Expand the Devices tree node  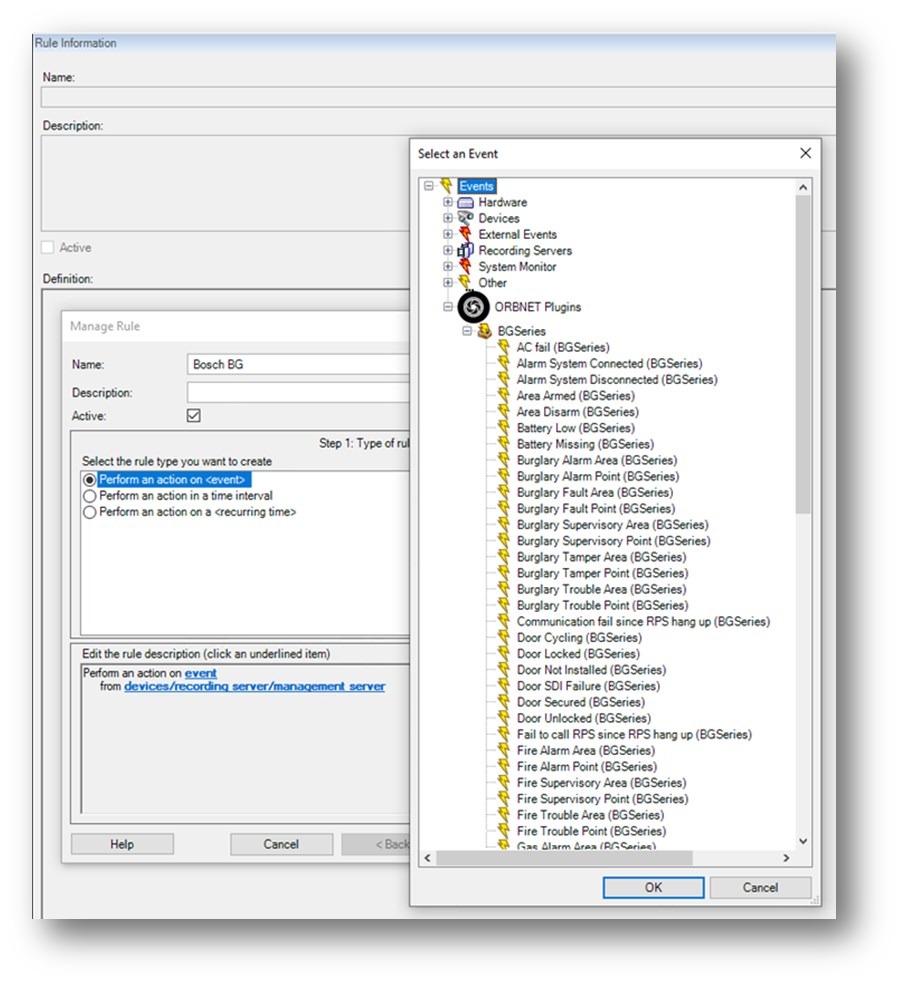(447, 218)
